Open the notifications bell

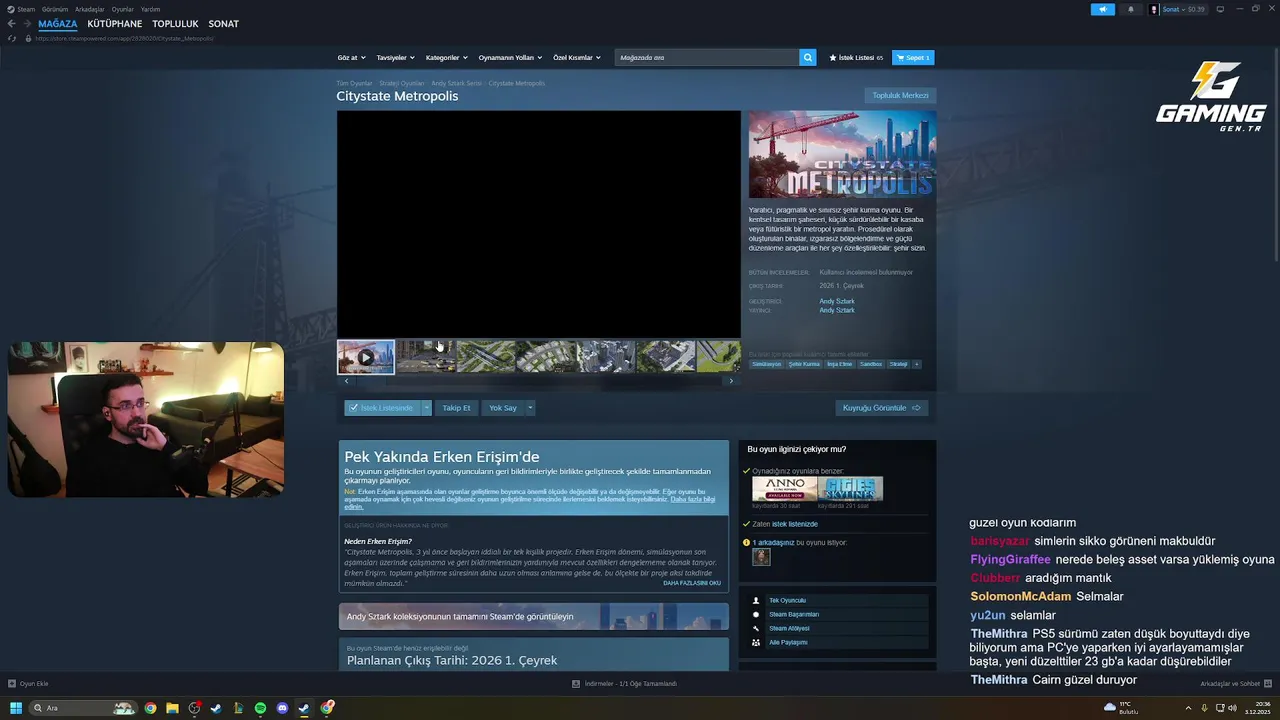click(1131, 9)
